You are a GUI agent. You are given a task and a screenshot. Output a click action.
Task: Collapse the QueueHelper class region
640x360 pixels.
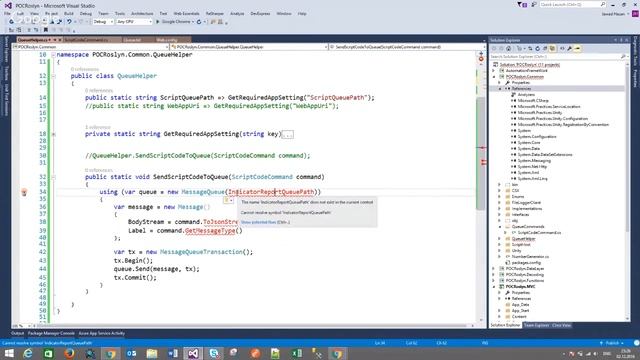[x=53, y=76]
